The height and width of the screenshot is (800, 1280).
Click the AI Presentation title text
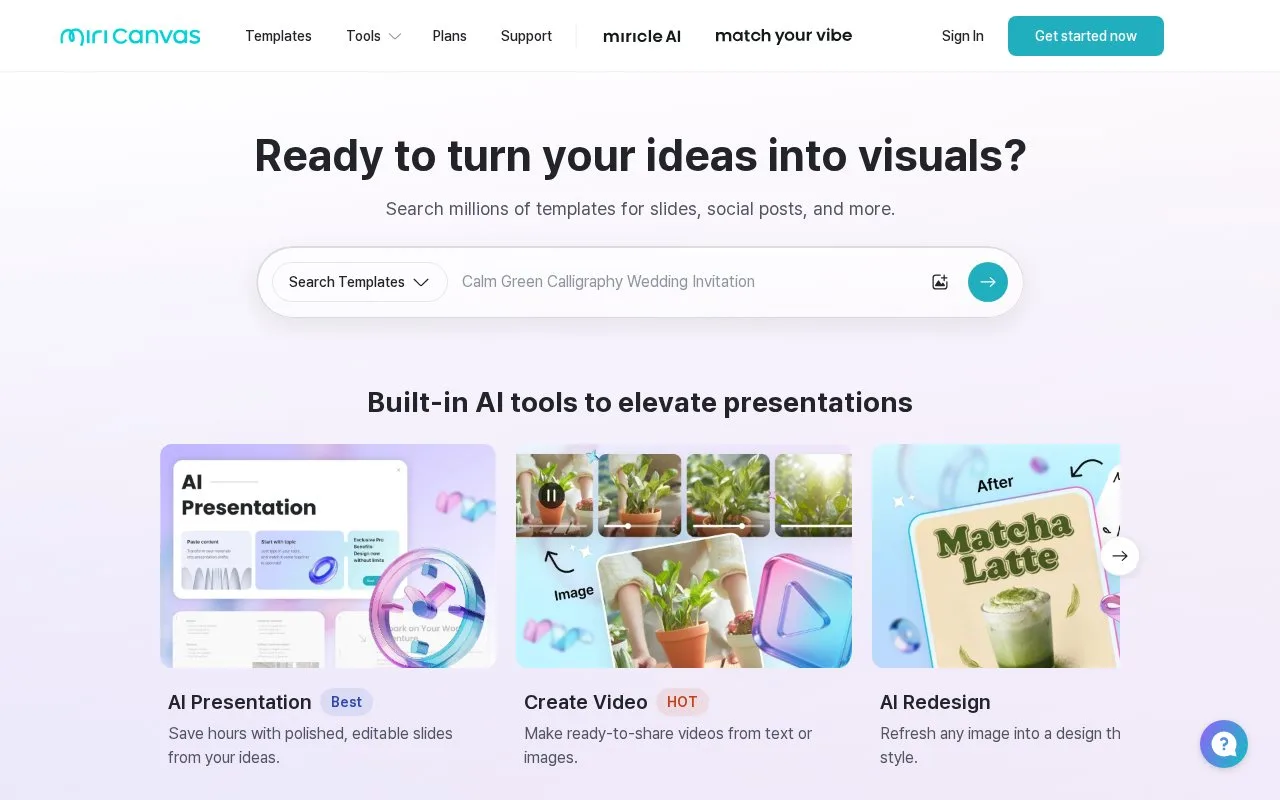point(240,702)
